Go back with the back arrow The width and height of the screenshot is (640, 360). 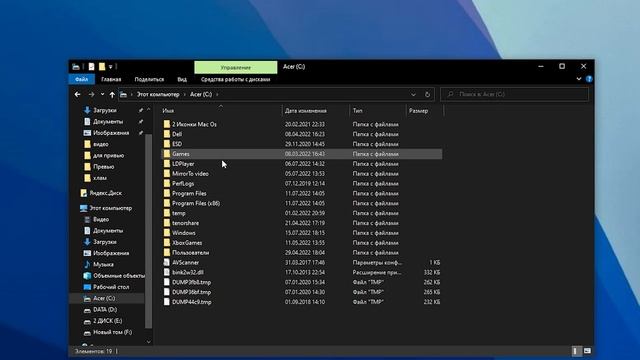(x=78, y=94)
